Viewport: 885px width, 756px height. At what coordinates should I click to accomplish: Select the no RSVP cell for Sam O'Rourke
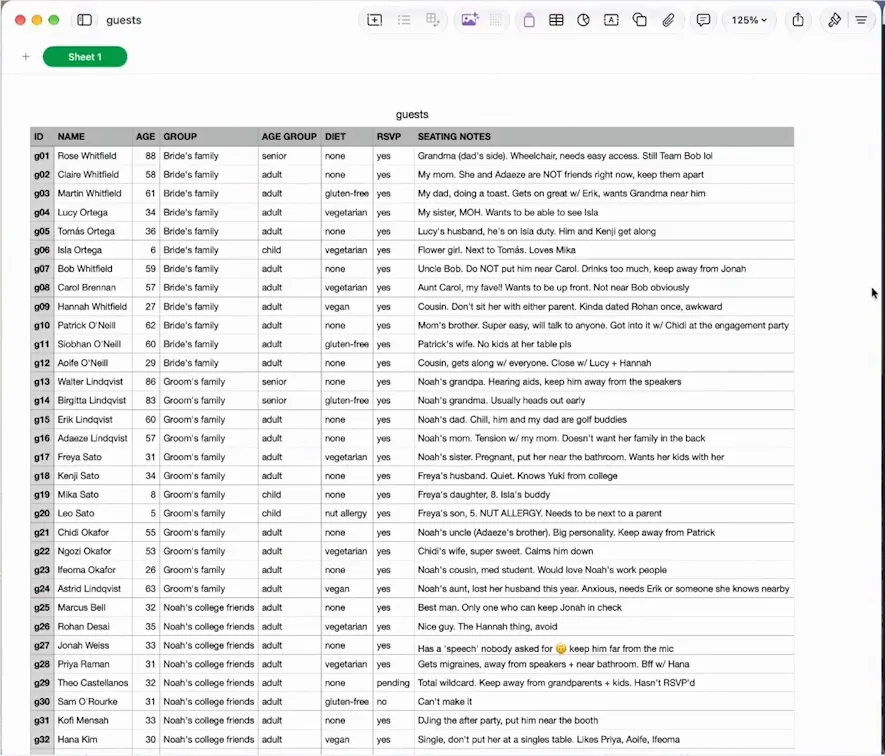pos(393,702)
